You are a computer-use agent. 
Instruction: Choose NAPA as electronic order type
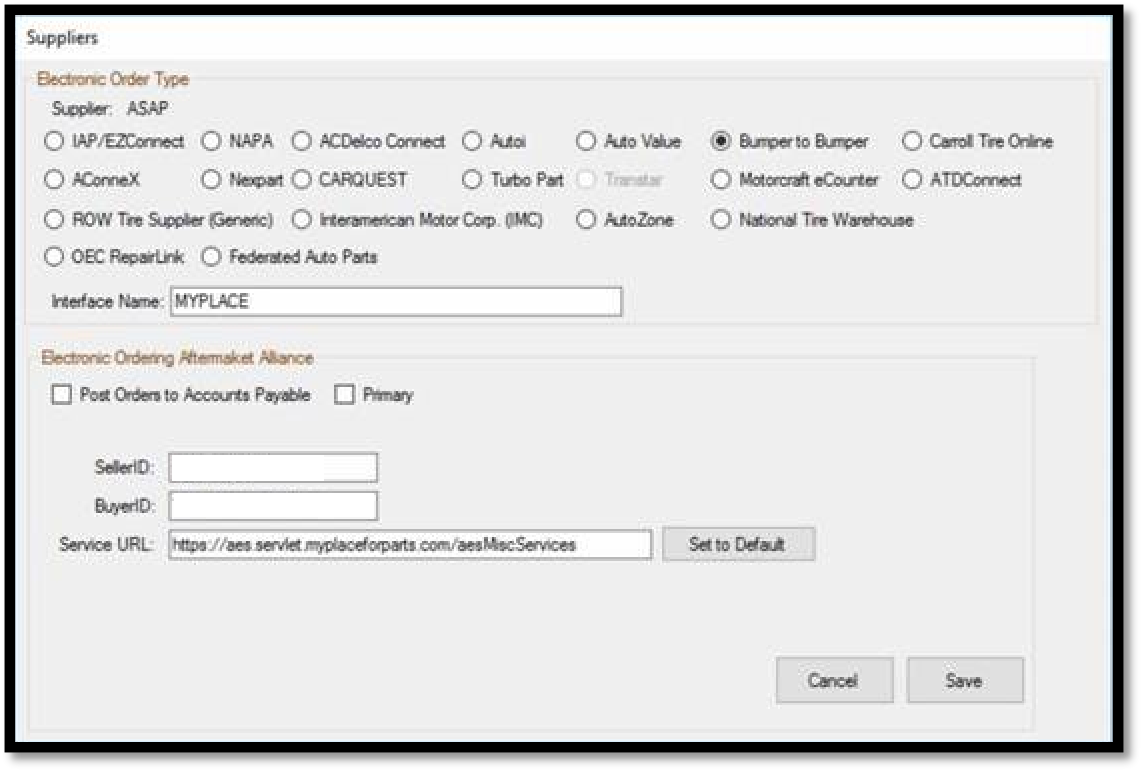point(211,142)
